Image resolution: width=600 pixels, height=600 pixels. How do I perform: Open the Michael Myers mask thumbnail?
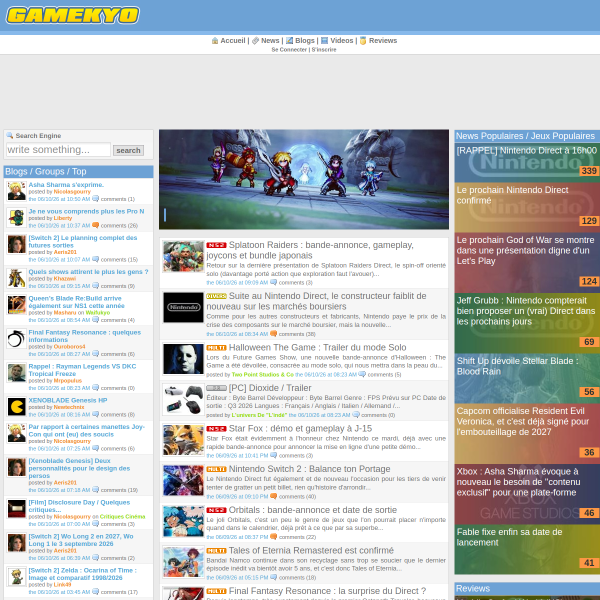pyautogui.click(x=183, y=359)
